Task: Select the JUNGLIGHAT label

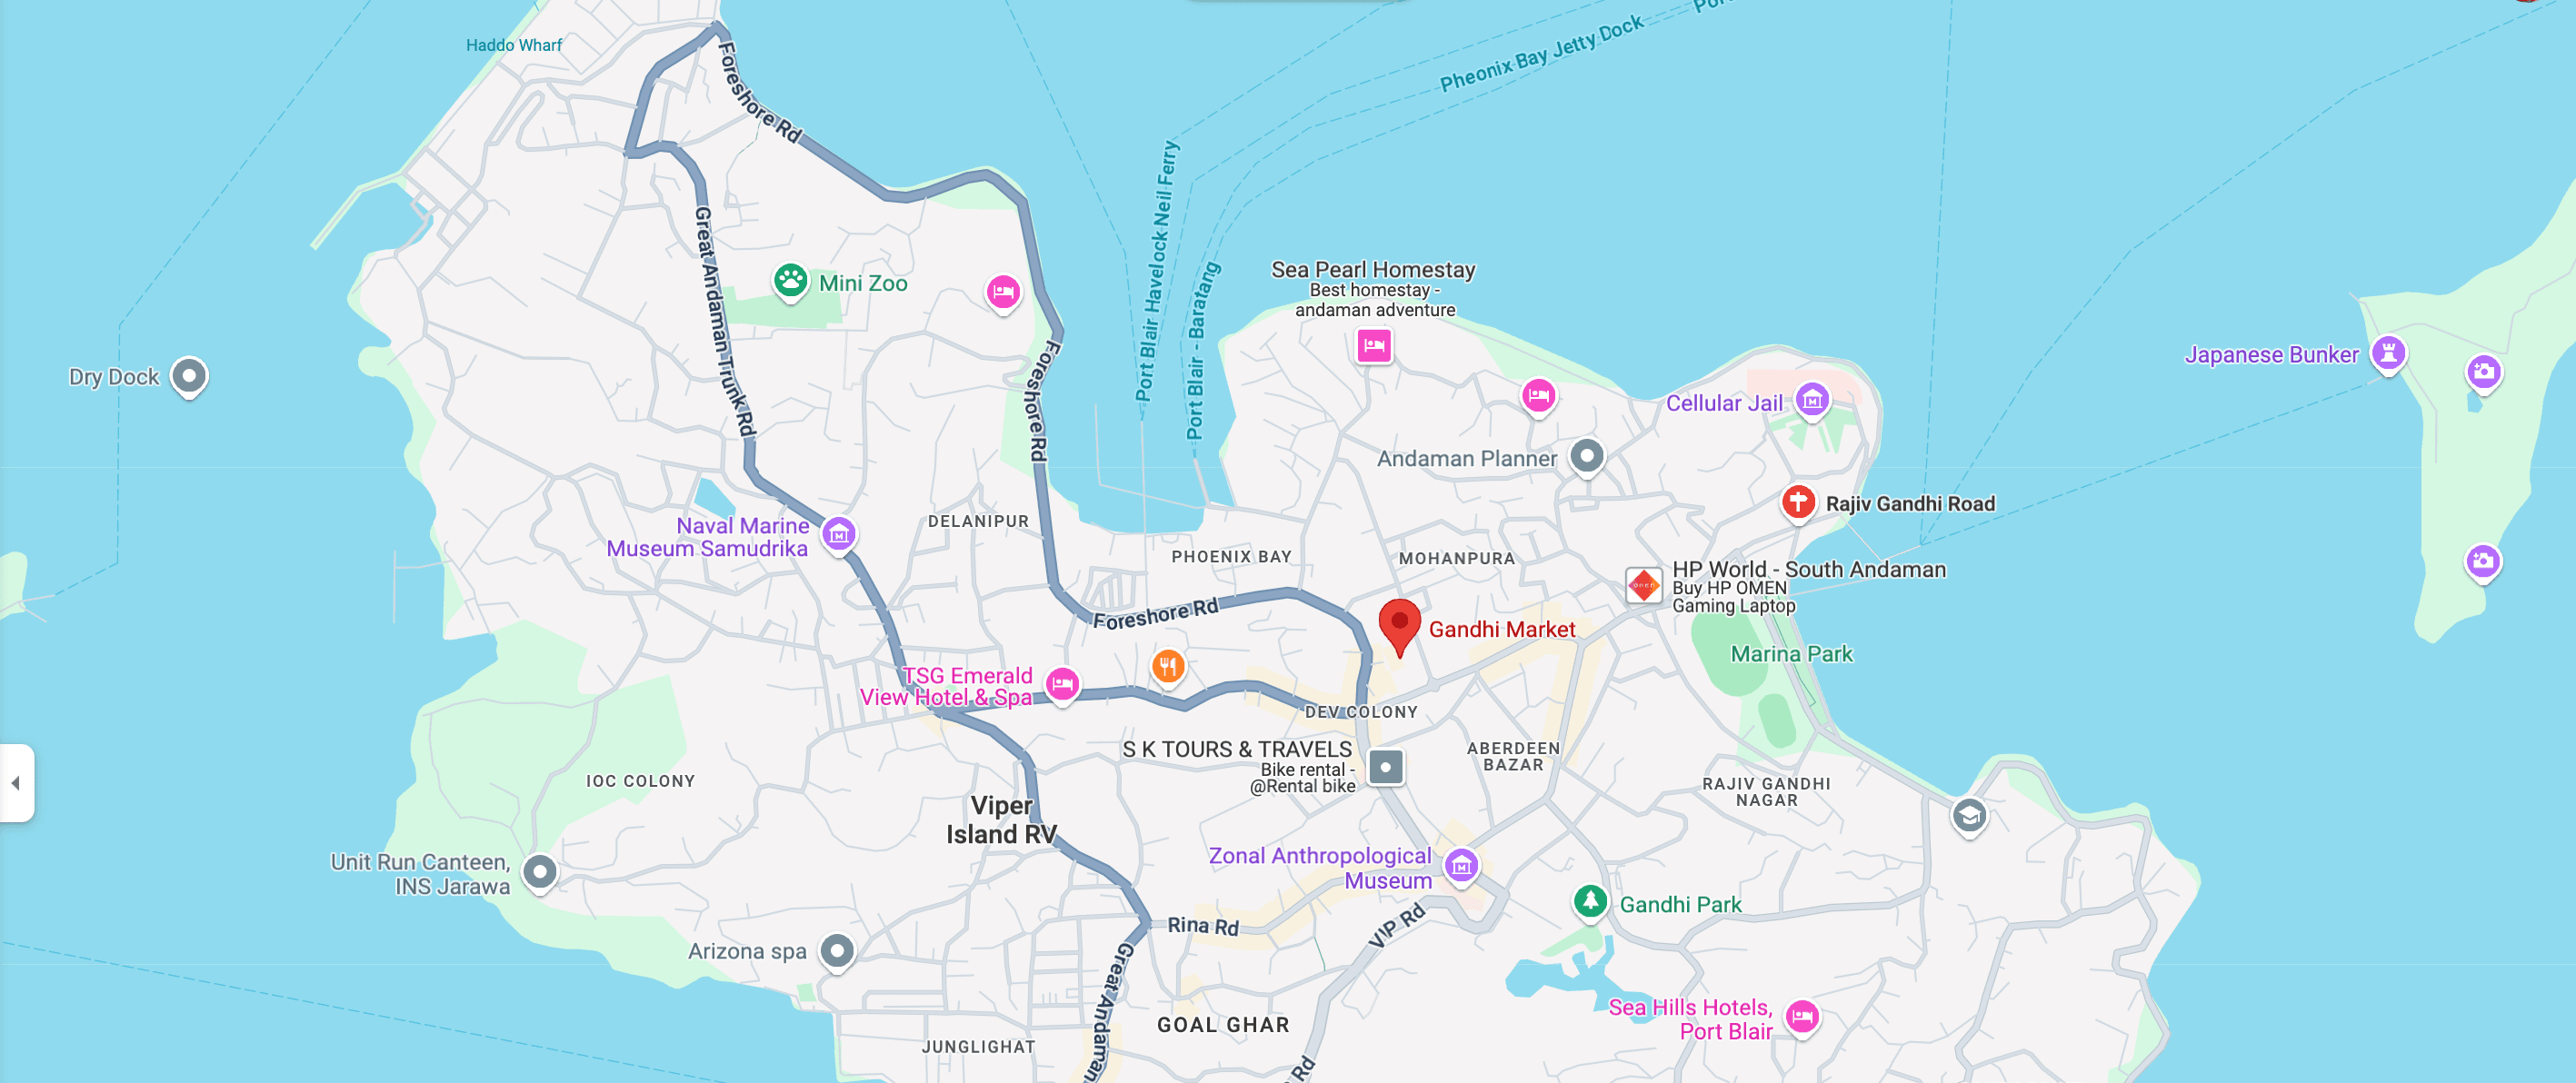Action: (x=978, y=1046)
